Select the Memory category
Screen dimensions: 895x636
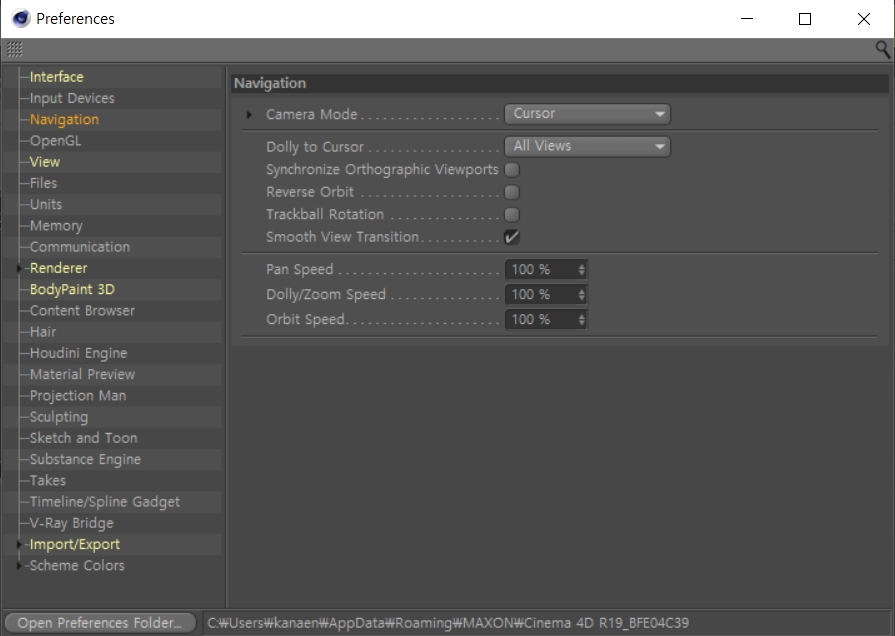click(x=56, y=226)
